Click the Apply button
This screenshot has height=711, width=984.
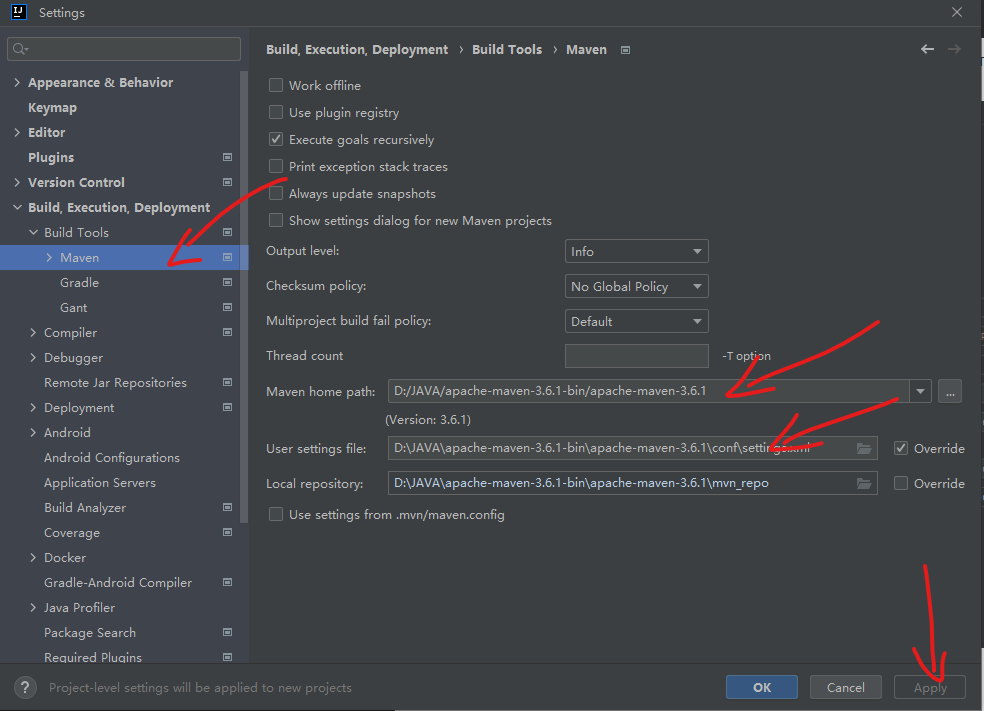pyautogui.click(x=929, y=687)
